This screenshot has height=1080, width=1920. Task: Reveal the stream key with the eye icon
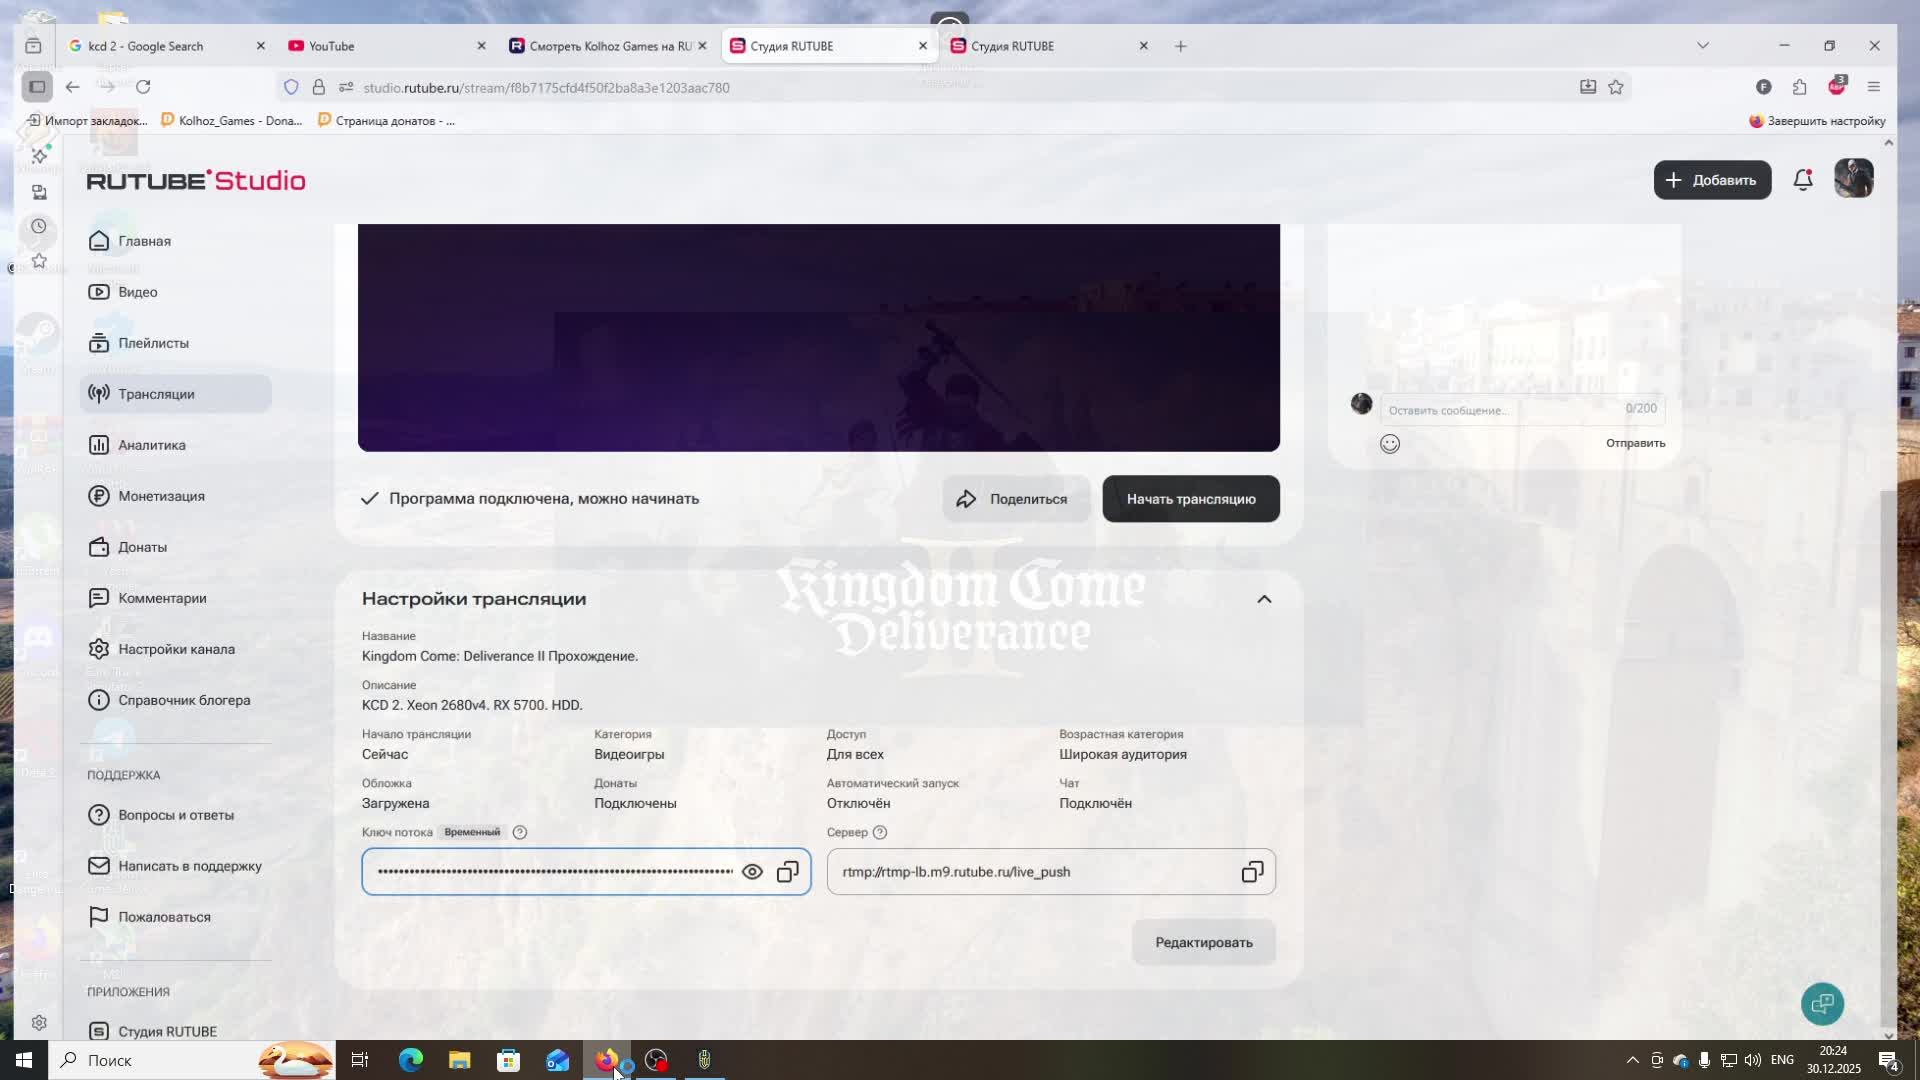752,872
